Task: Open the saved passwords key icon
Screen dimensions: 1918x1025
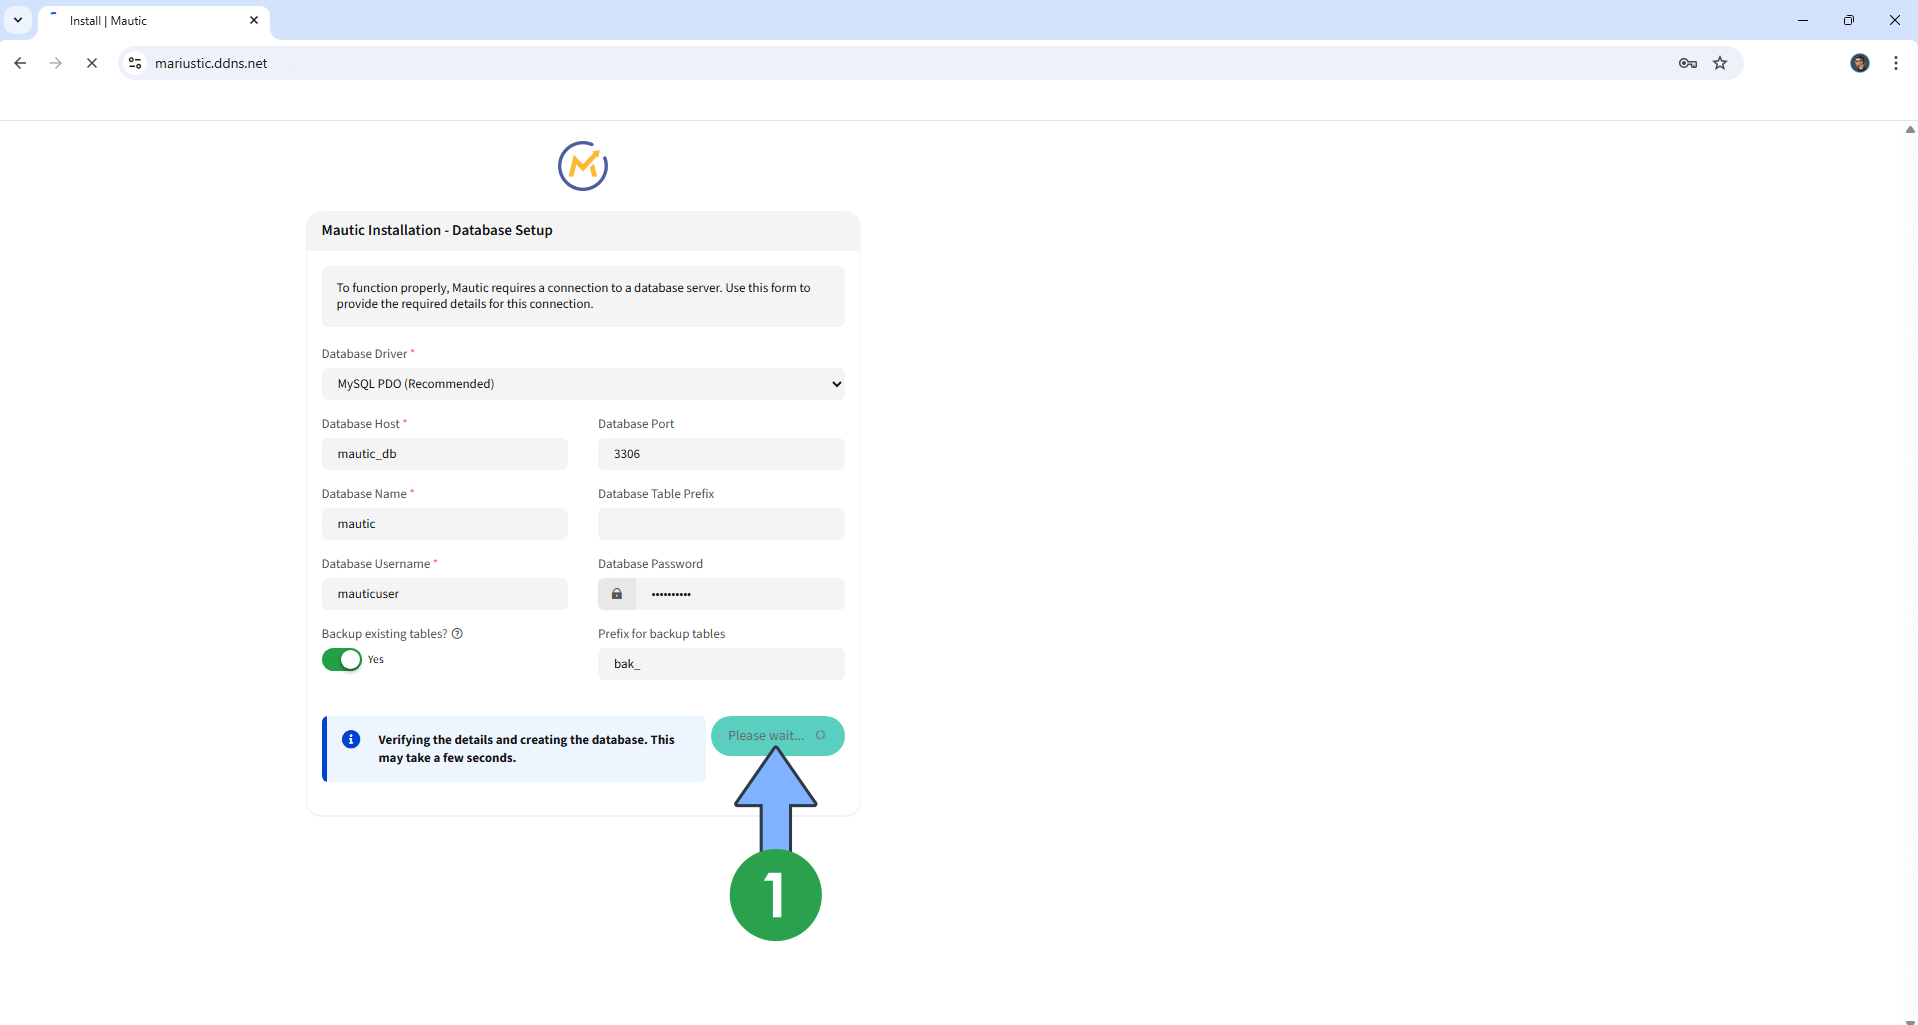Action: click(x=1688, y=63)
